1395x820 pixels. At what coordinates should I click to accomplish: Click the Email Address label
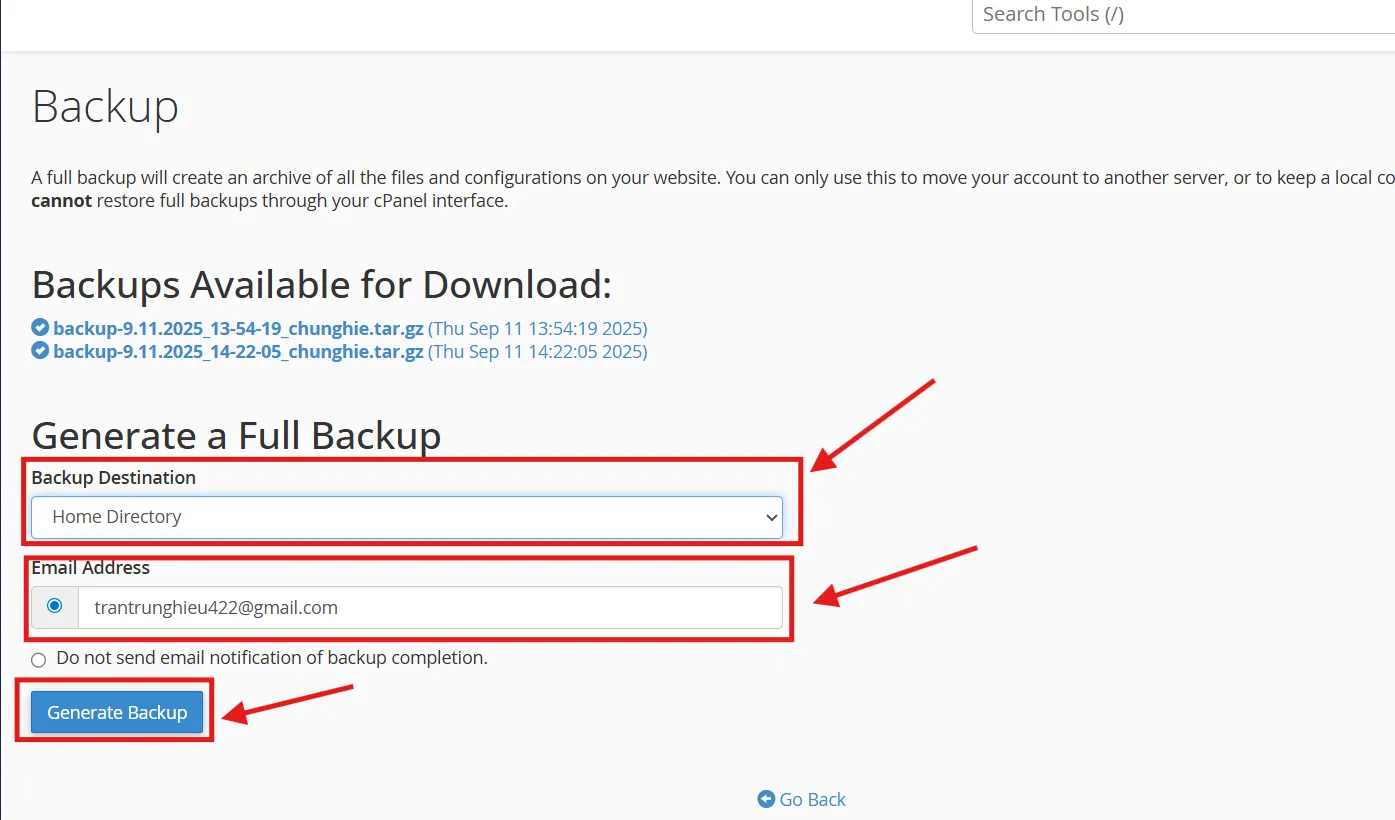(x=90, y=568)
